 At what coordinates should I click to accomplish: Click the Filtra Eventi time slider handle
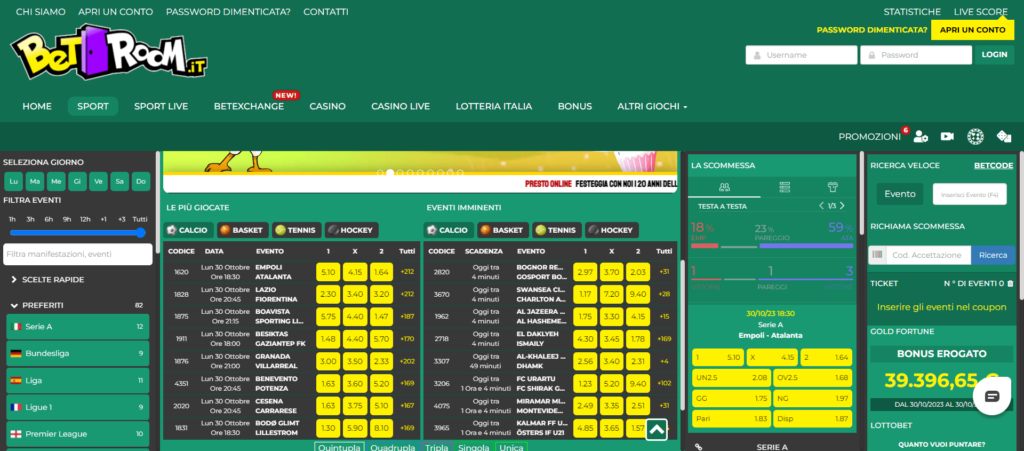[x=140, y=232]
